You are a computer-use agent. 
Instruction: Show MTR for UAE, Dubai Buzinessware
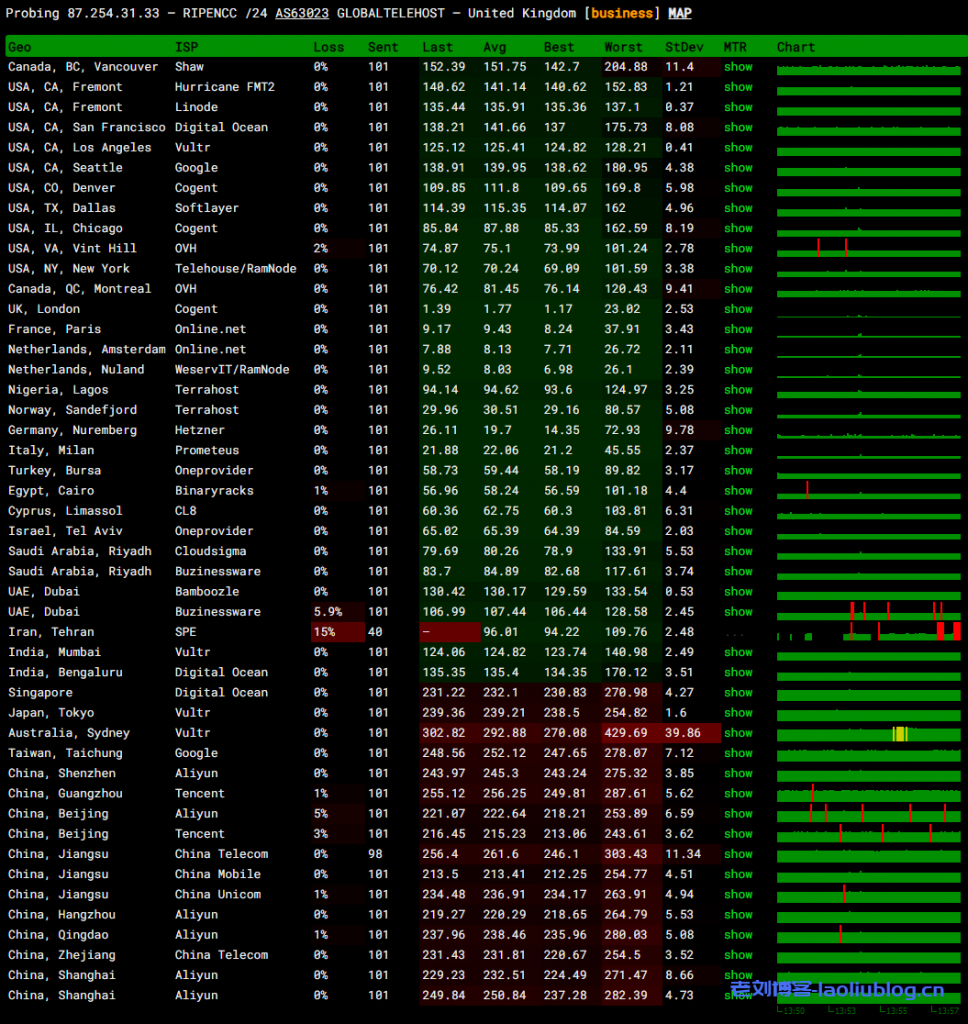point(738,612)
